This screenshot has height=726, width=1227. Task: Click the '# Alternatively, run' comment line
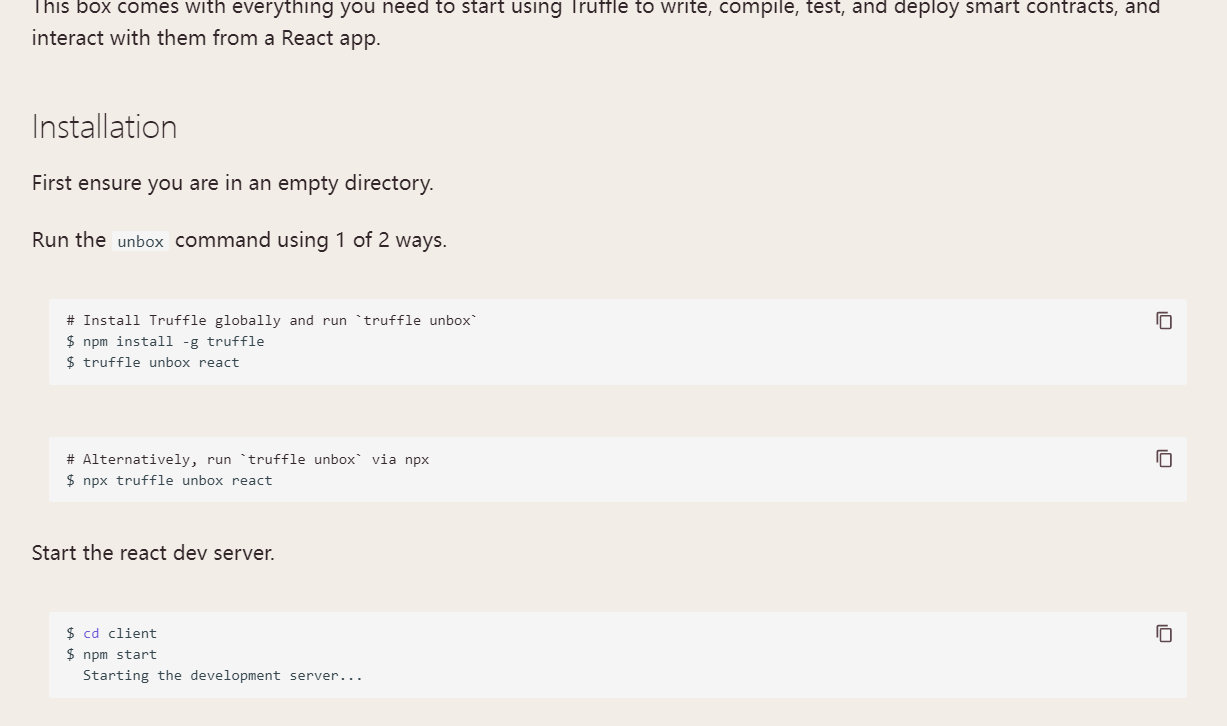coord(248,459)
